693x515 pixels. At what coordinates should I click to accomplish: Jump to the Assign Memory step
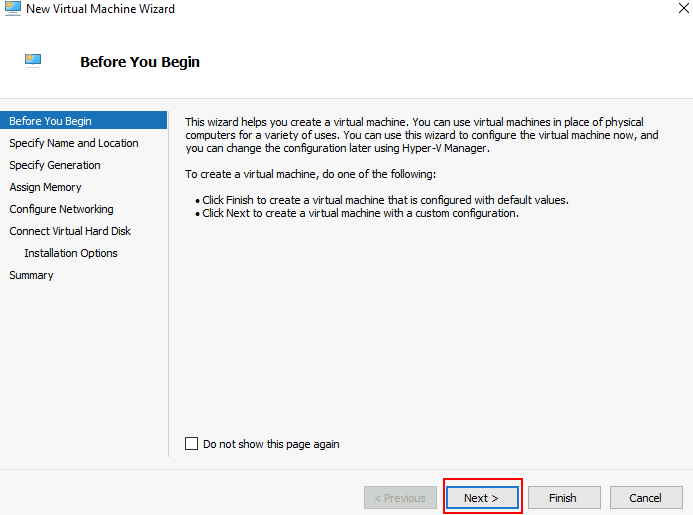(x=46, y=187)
